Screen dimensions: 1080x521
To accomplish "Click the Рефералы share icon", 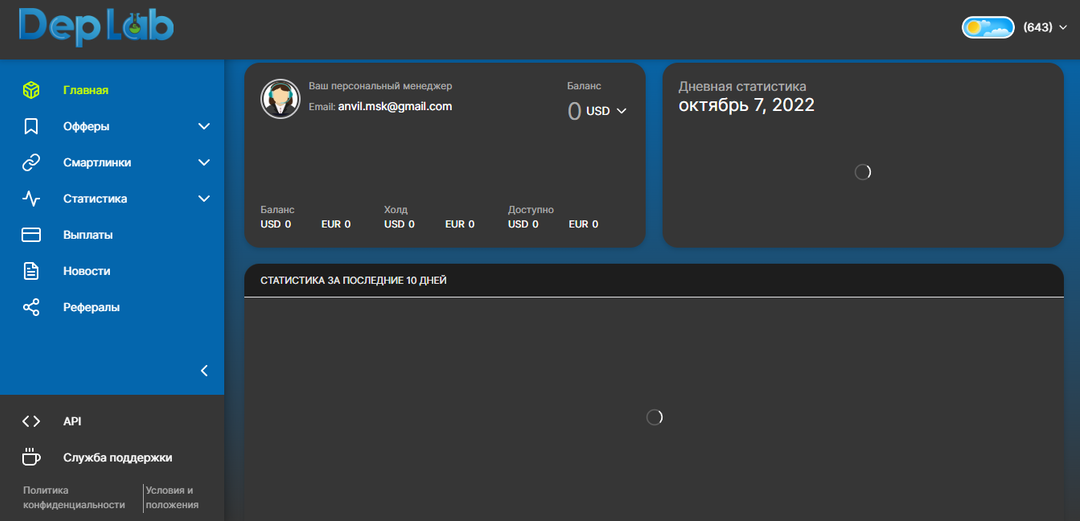I will click(x=31, y=307).
